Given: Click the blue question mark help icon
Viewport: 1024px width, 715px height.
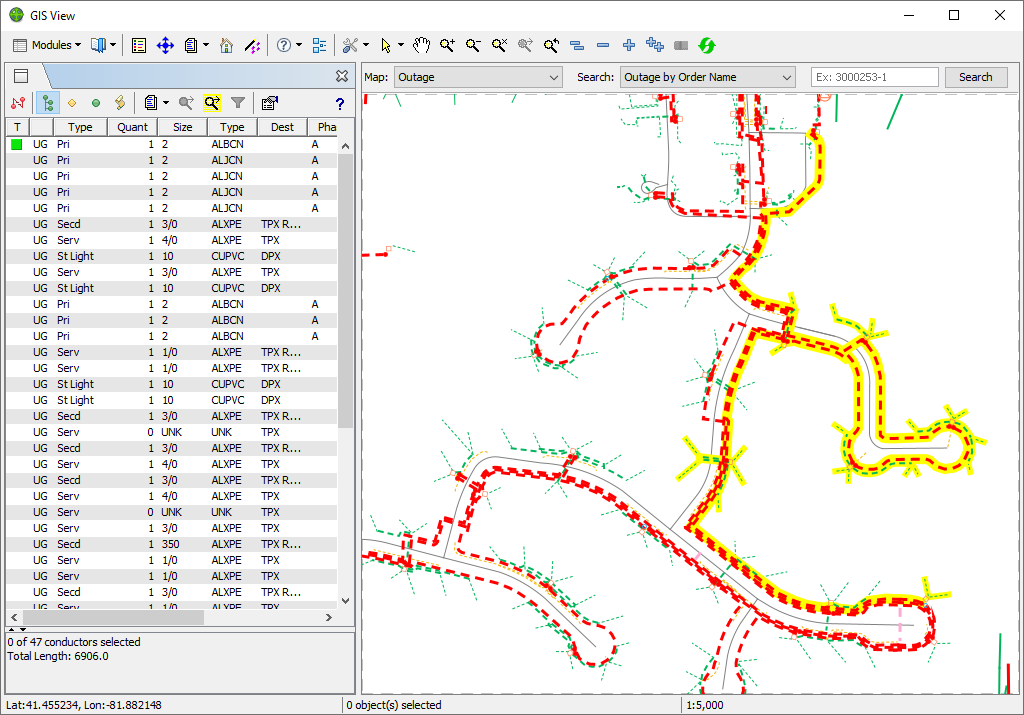Looking at the screenshot, I should [x=340, y=104].
